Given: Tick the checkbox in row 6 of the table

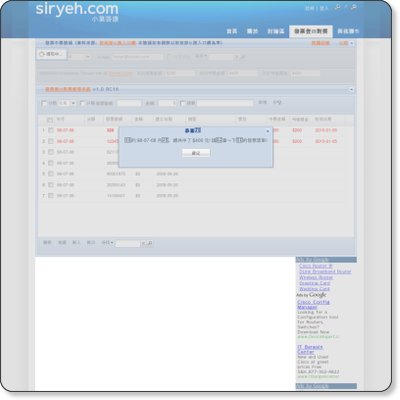Looking at the screenshot, I should click(51, 185).
